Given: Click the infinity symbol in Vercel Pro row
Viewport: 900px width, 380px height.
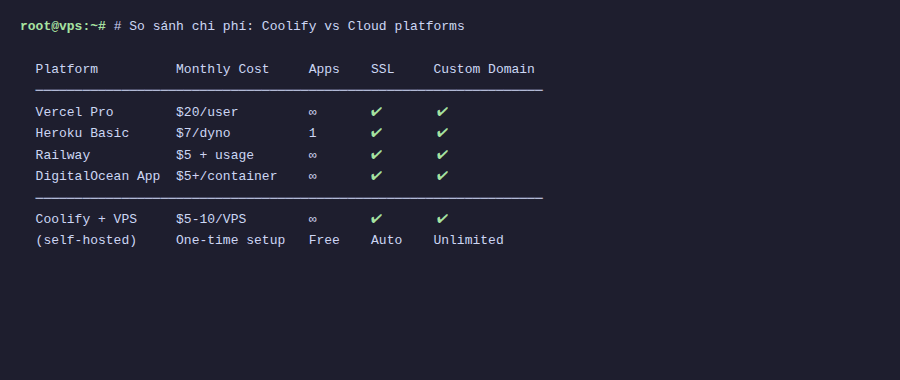Looking at the screenshot, I should pyautogui.click(x=313, y=113).
